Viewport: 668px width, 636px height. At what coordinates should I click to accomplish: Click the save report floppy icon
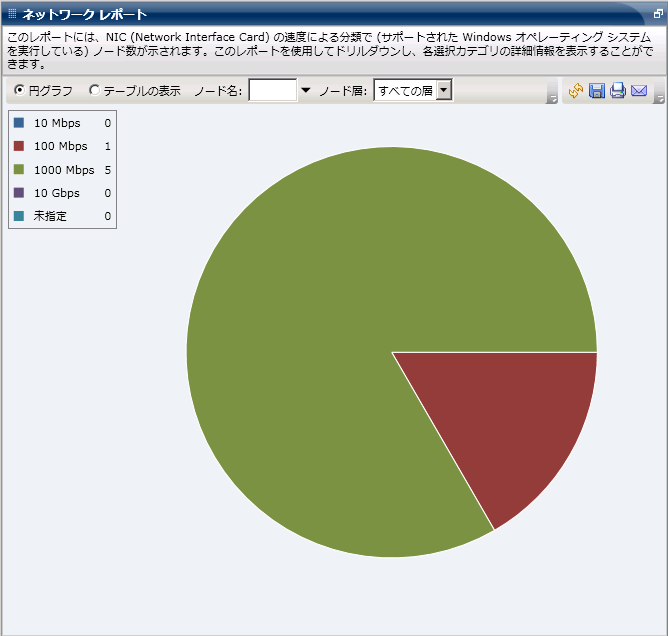597,91
